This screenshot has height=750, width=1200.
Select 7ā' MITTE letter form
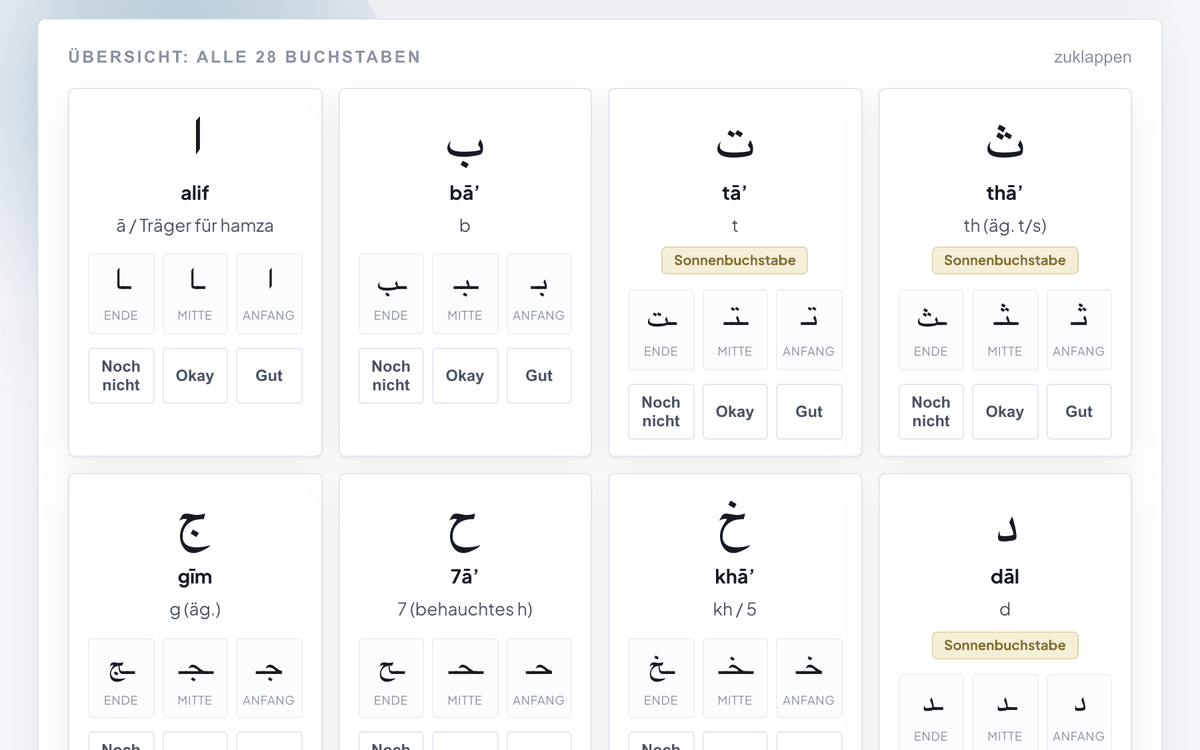pyautogui.click(x=465, y=678)
